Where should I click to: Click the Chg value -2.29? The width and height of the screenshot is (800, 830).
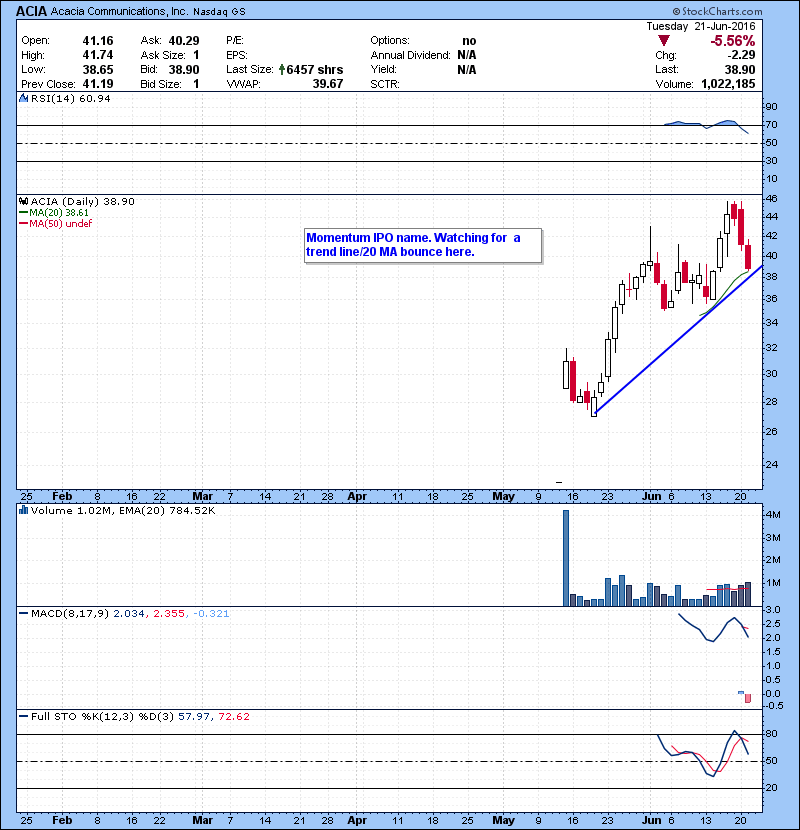[x=740, y=55]
